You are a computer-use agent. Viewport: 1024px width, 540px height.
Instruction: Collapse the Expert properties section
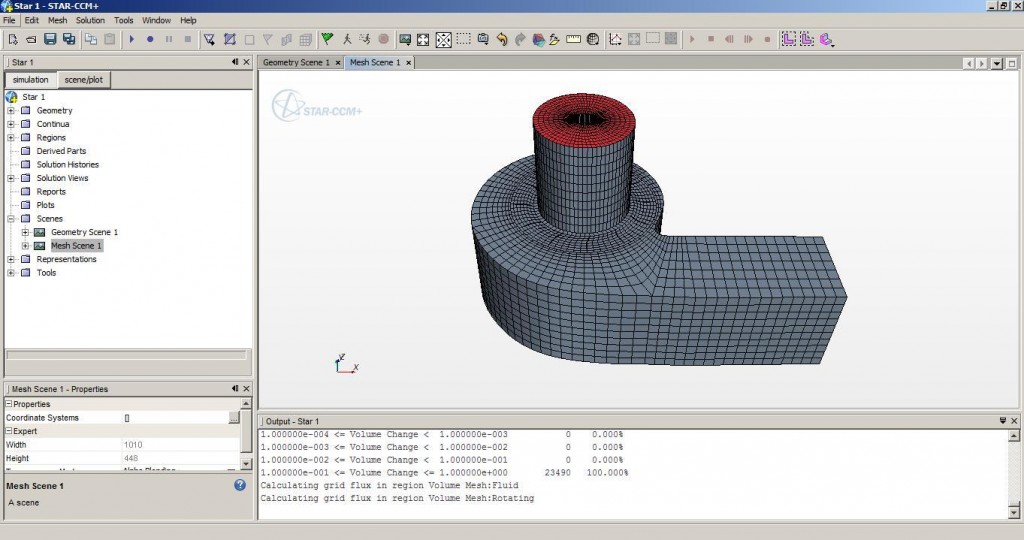[x=9, y=431]
